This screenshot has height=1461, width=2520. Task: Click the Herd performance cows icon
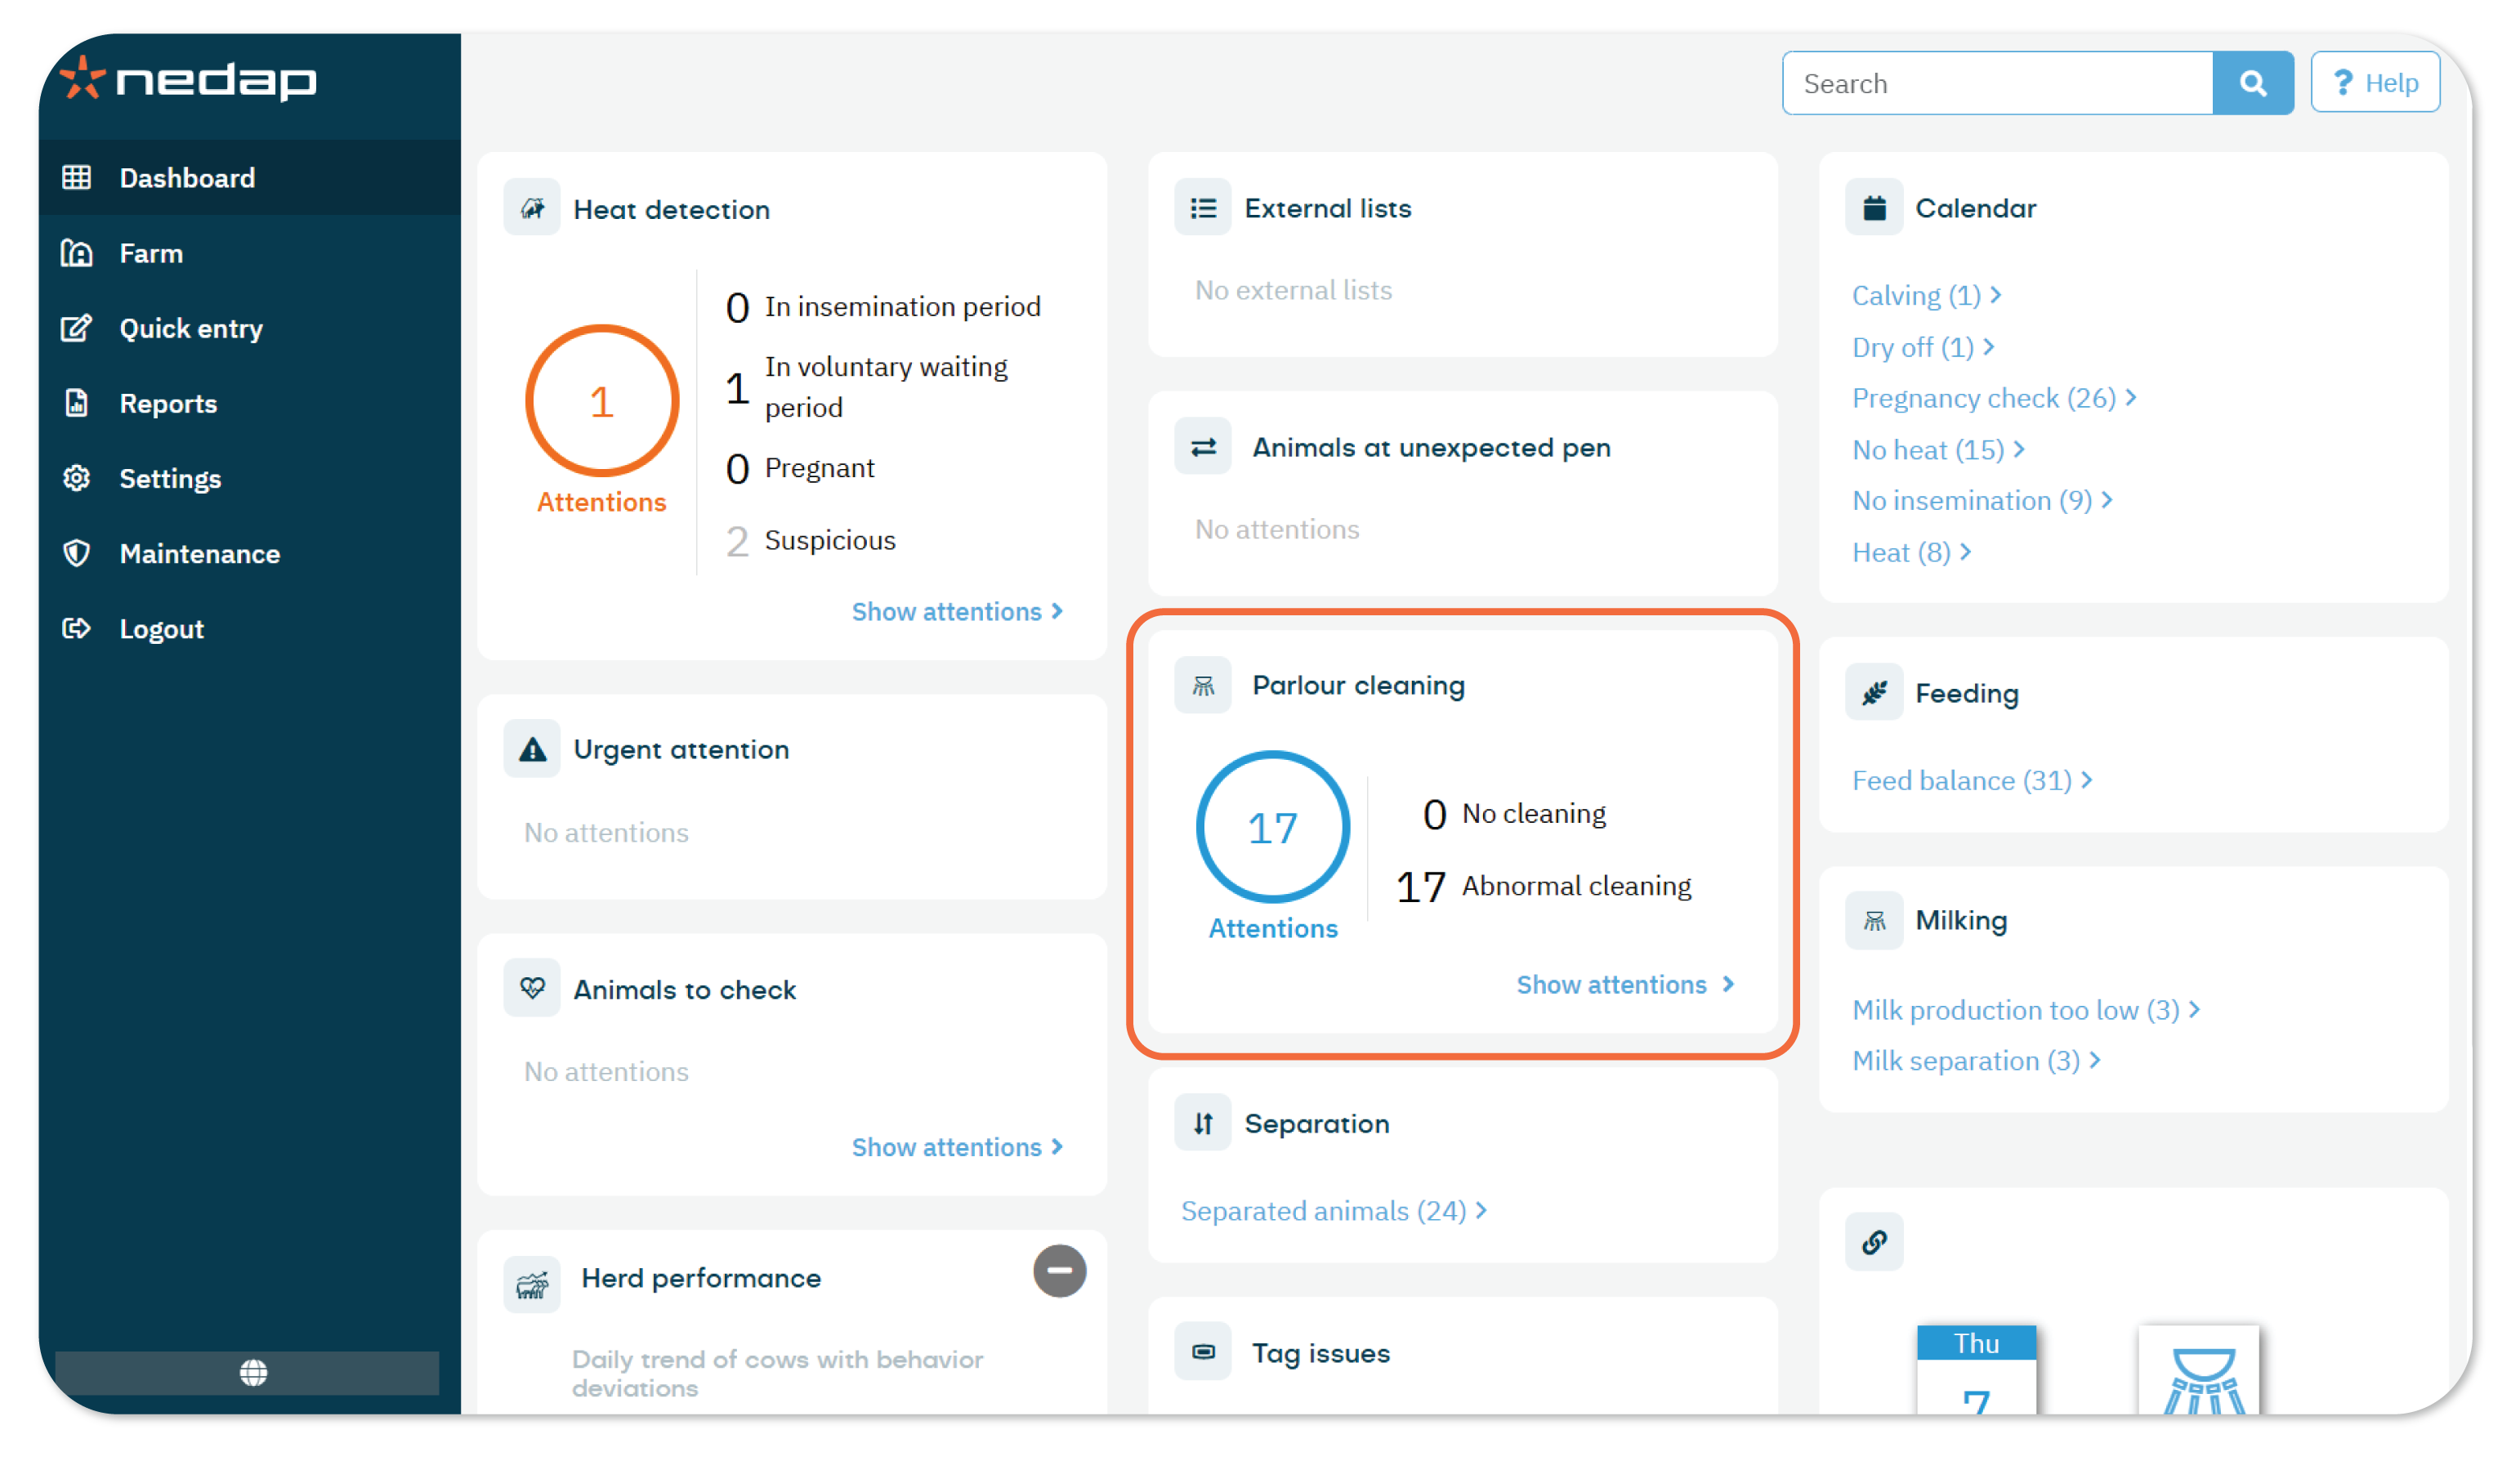click(x=532, y=1284)
